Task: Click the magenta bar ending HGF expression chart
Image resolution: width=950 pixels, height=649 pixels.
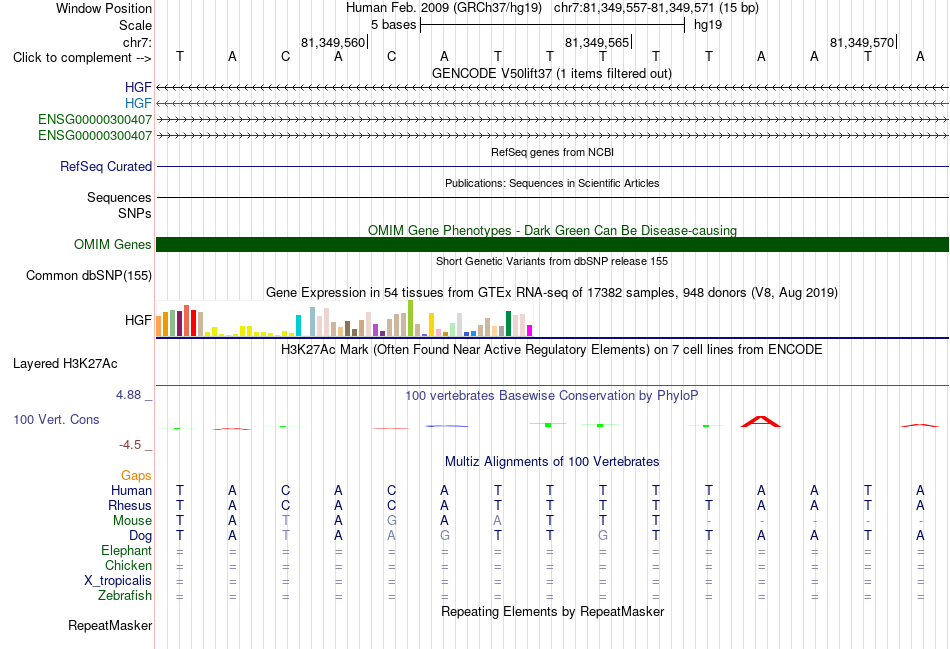Action: pyautogui.click(x=529, y=331)
